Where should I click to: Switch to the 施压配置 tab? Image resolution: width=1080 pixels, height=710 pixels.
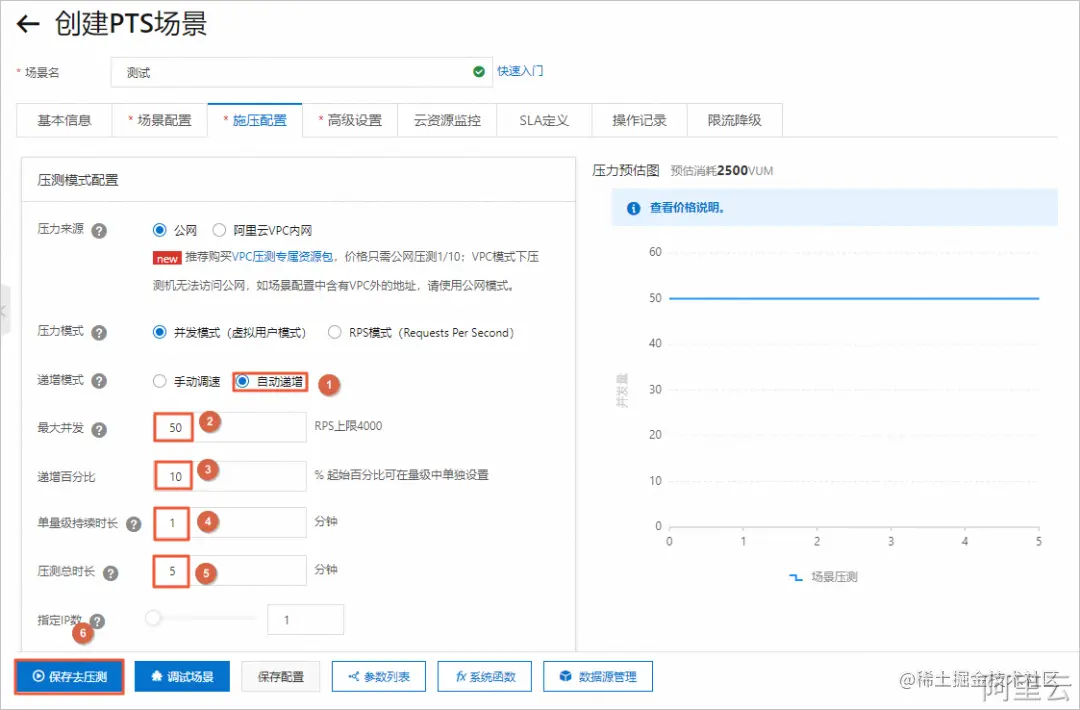tap(255, 121)
